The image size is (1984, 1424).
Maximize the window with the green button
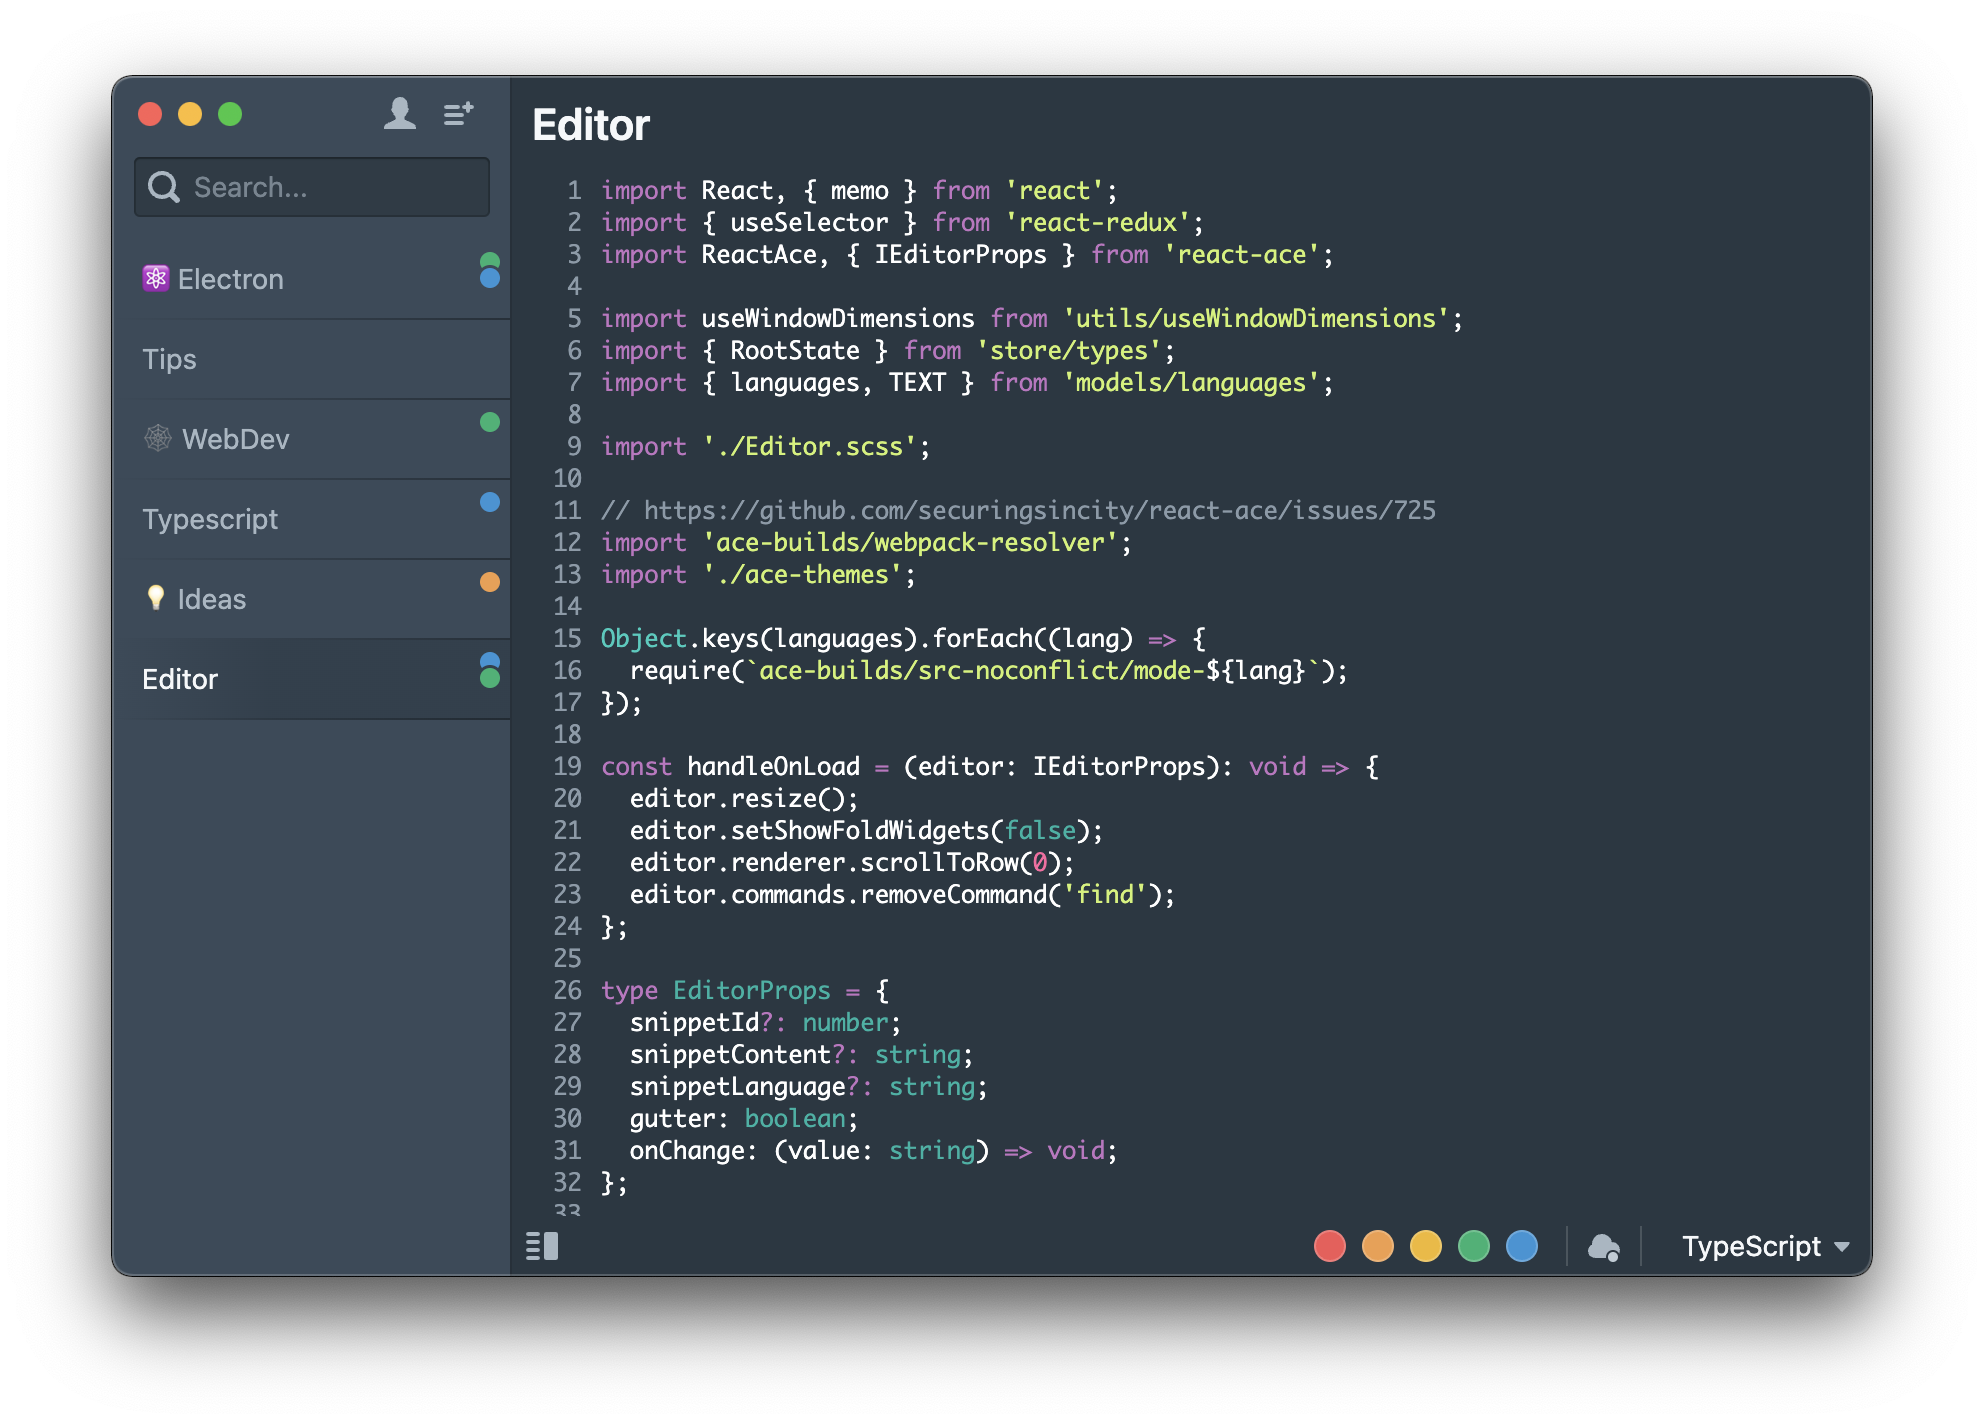click(x=230, y=114)
